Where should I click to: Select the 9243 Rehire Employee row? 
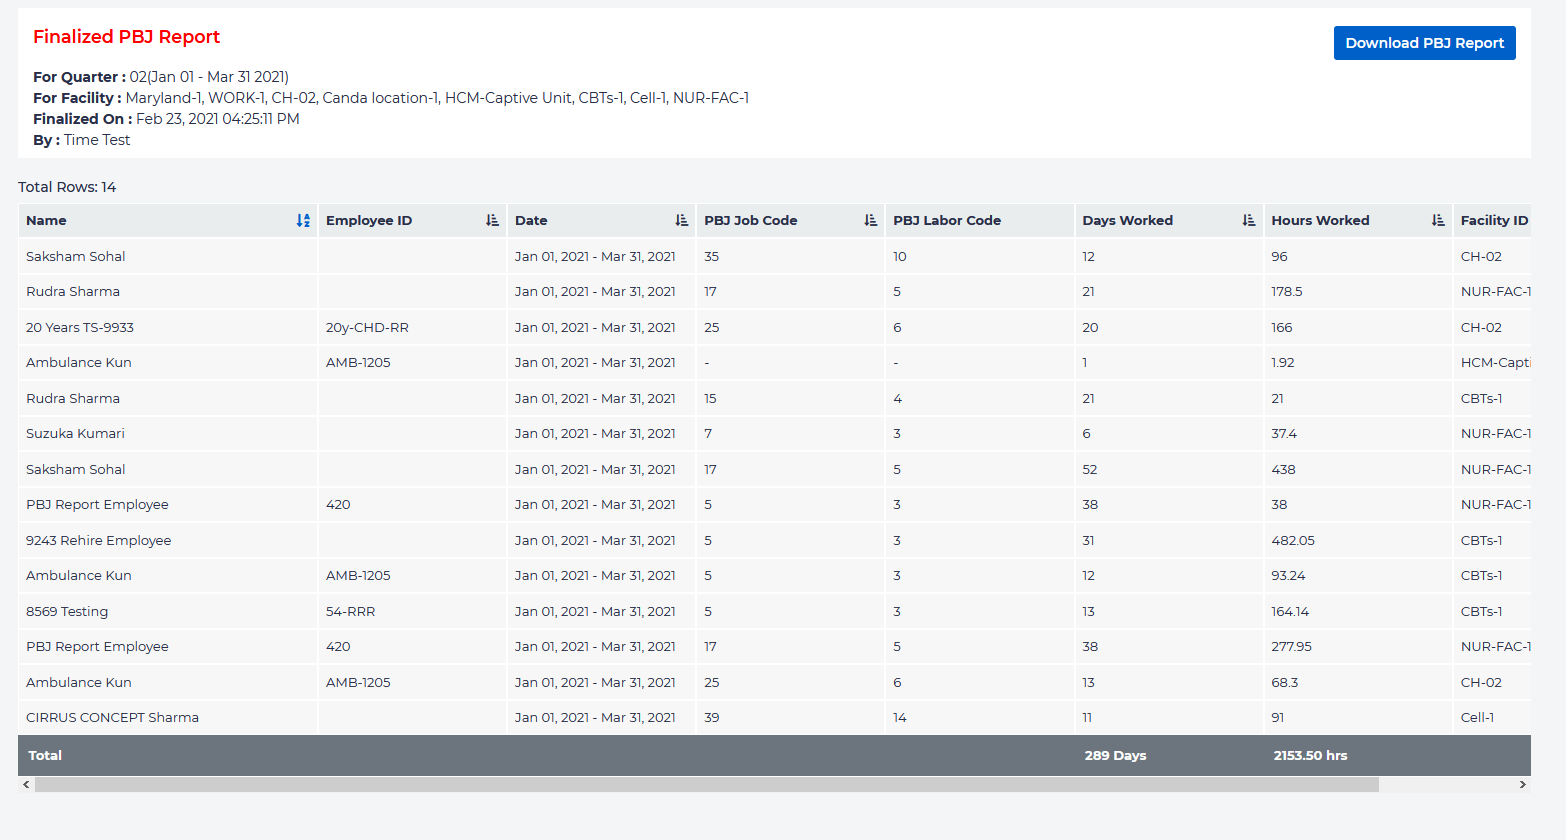(98, 541)
